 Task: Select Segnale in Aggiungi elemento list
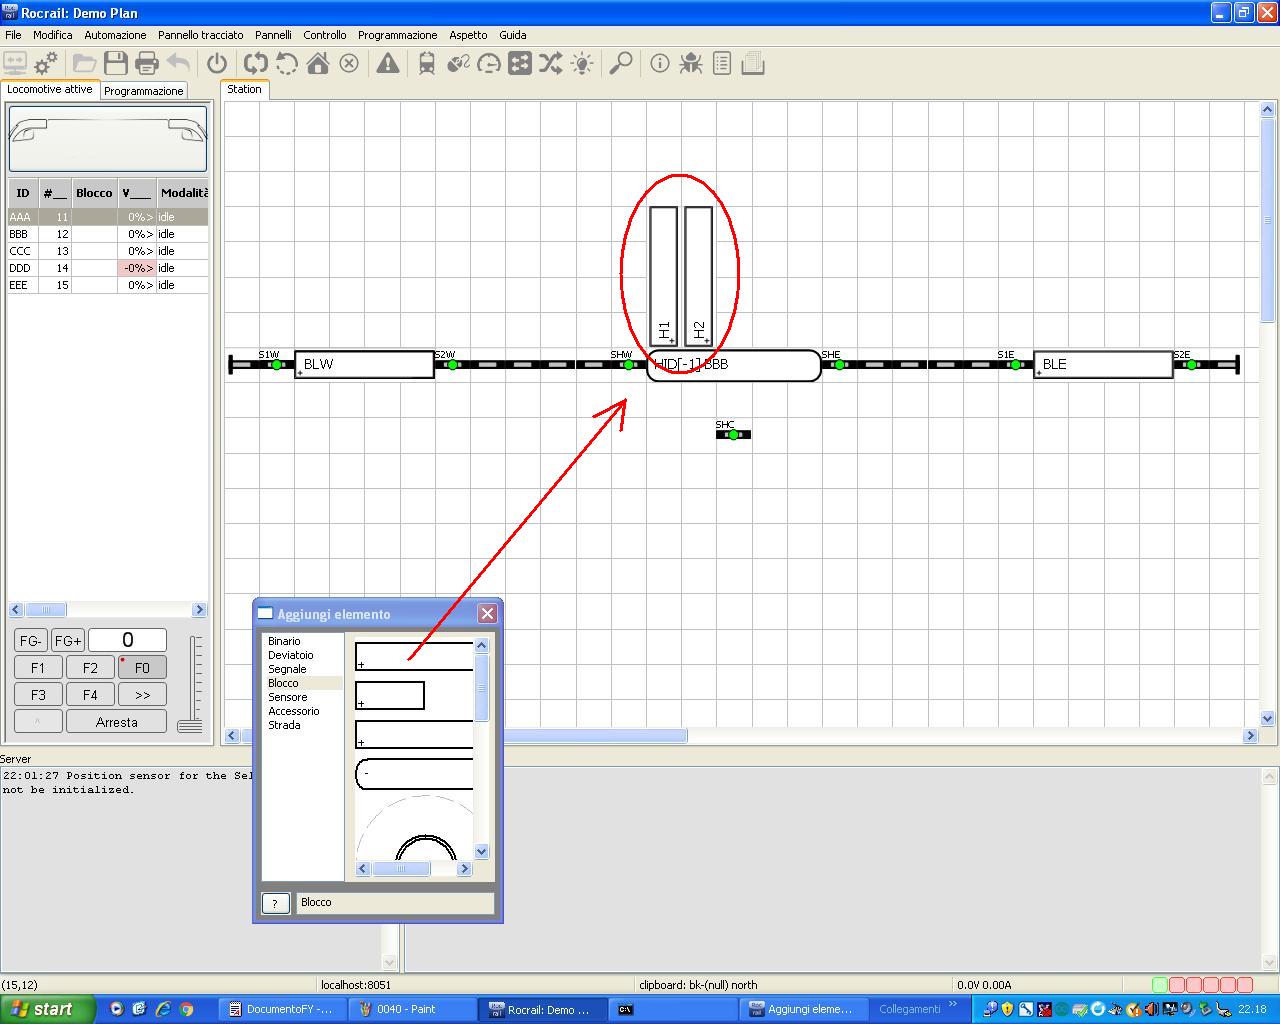287,669
